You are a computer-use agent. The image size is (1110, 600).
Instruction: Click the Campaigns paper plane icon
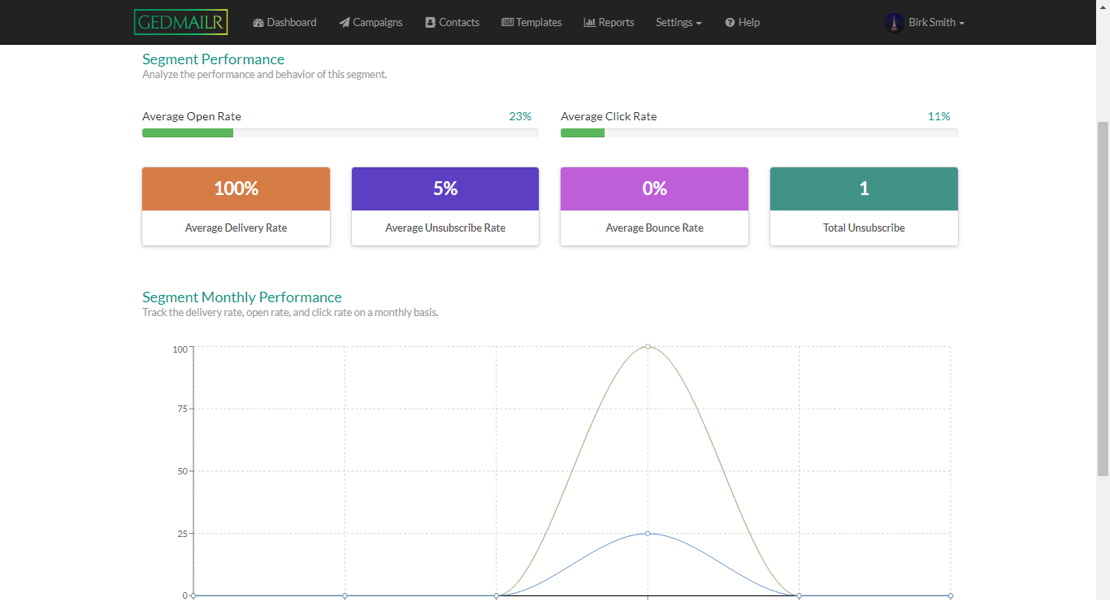point(344,22)
